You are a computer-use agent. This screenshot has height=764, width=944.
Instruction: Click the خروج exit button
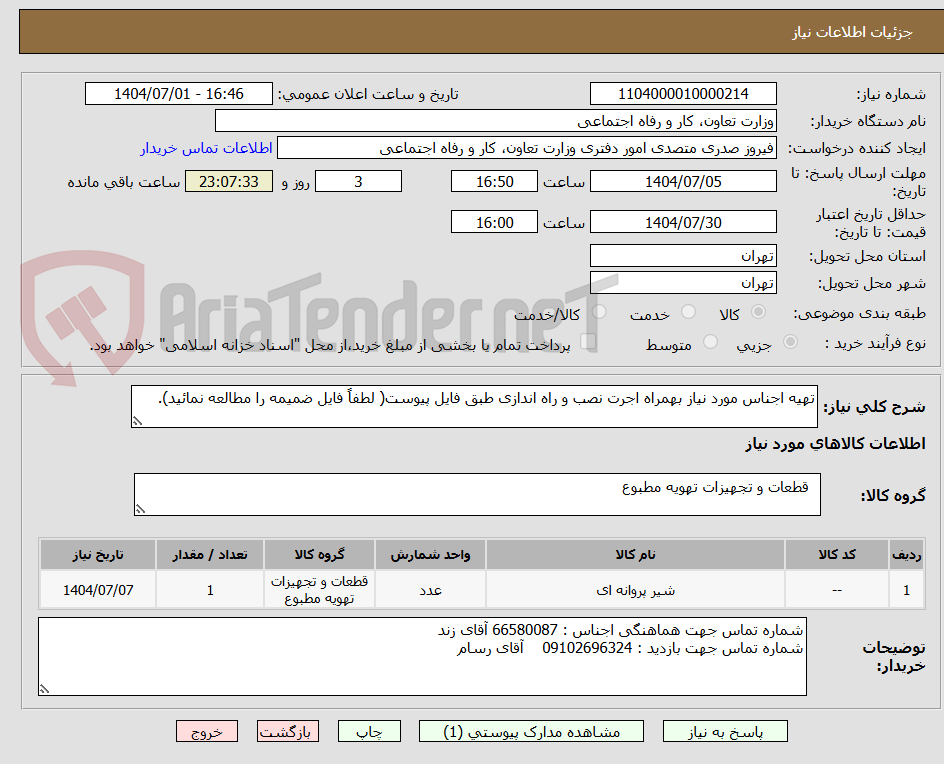click(207, 731)
